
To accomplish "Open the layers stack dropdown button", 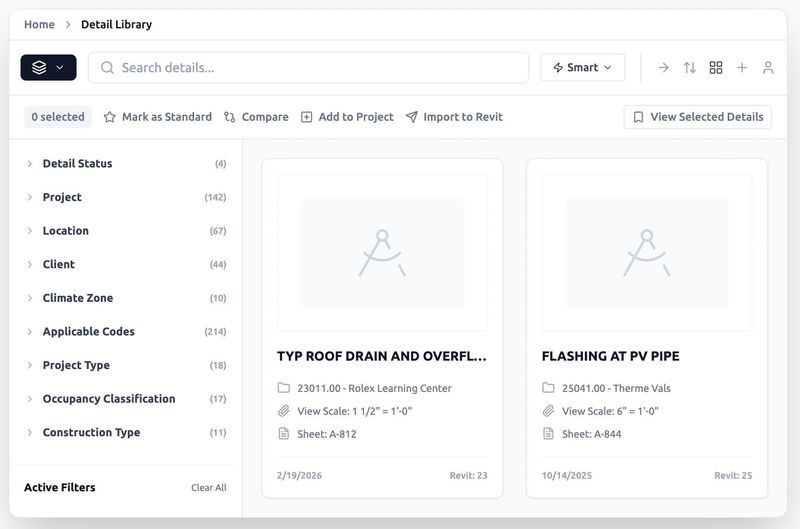I will [48, 68].
